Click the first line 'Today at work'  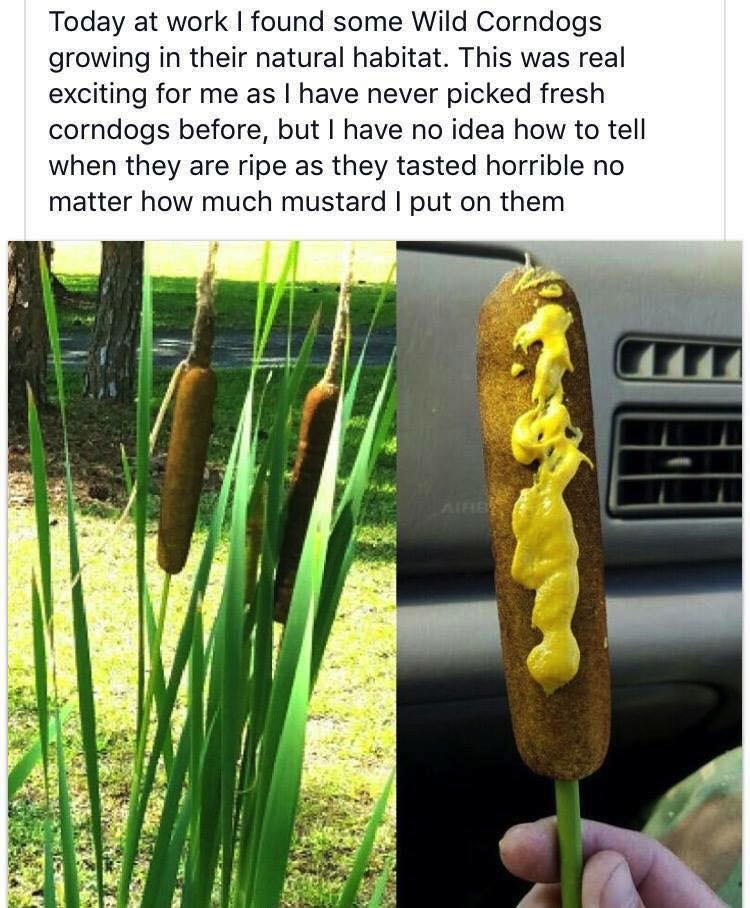pos(138,22)
